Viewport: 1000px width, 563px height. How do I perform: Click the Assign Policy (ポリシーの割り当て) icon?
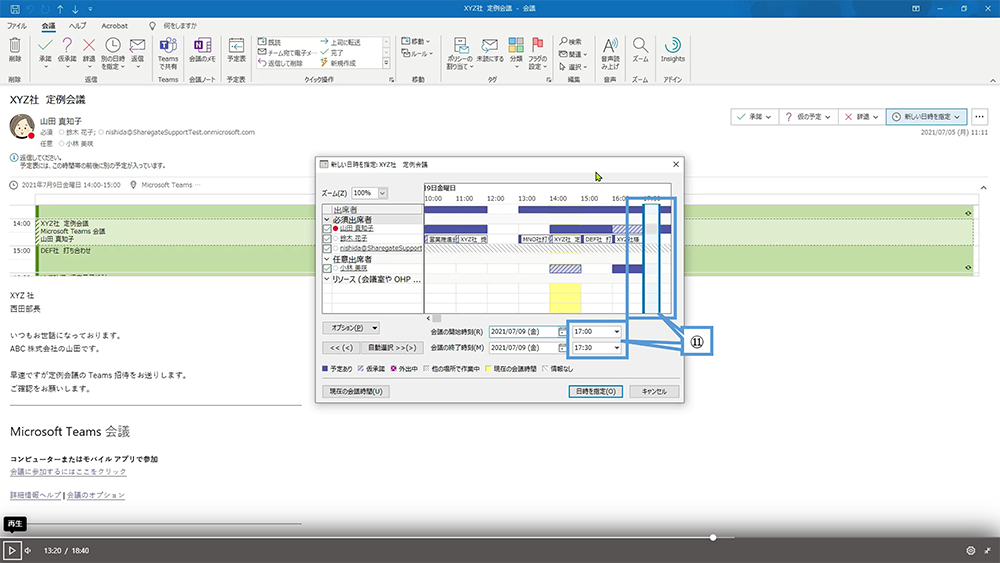tap(460, 45)
